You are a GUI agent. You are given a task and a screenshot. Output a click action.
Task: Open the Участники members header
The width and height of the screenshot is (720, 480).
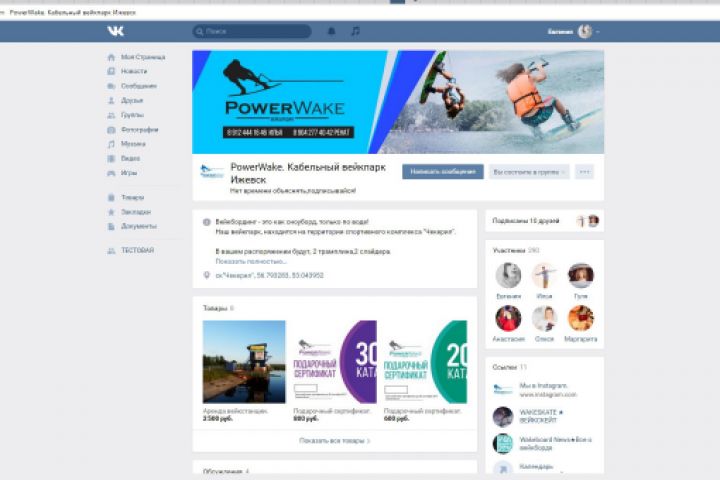[516, 250]
